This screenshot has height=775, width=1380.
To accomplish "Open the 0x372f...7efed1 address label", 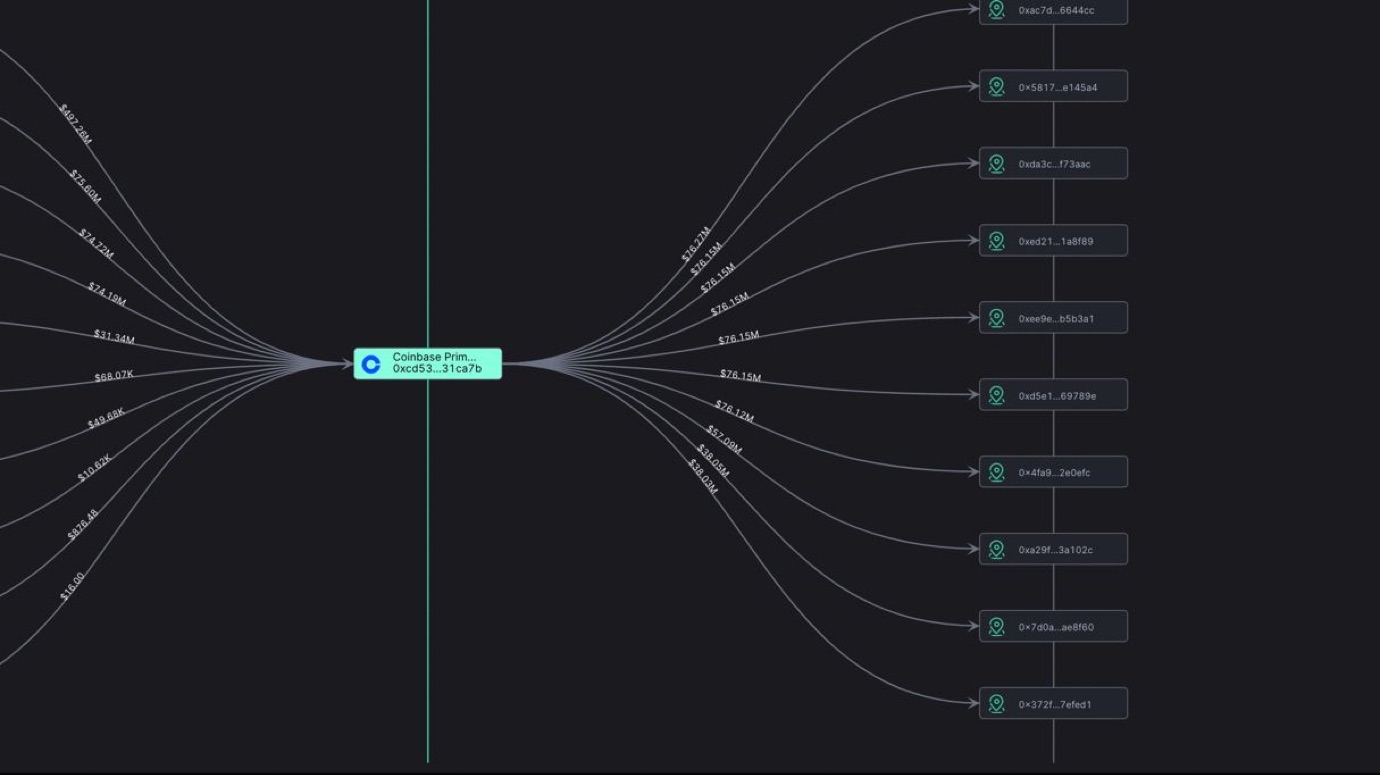I will coord(1055,704).
